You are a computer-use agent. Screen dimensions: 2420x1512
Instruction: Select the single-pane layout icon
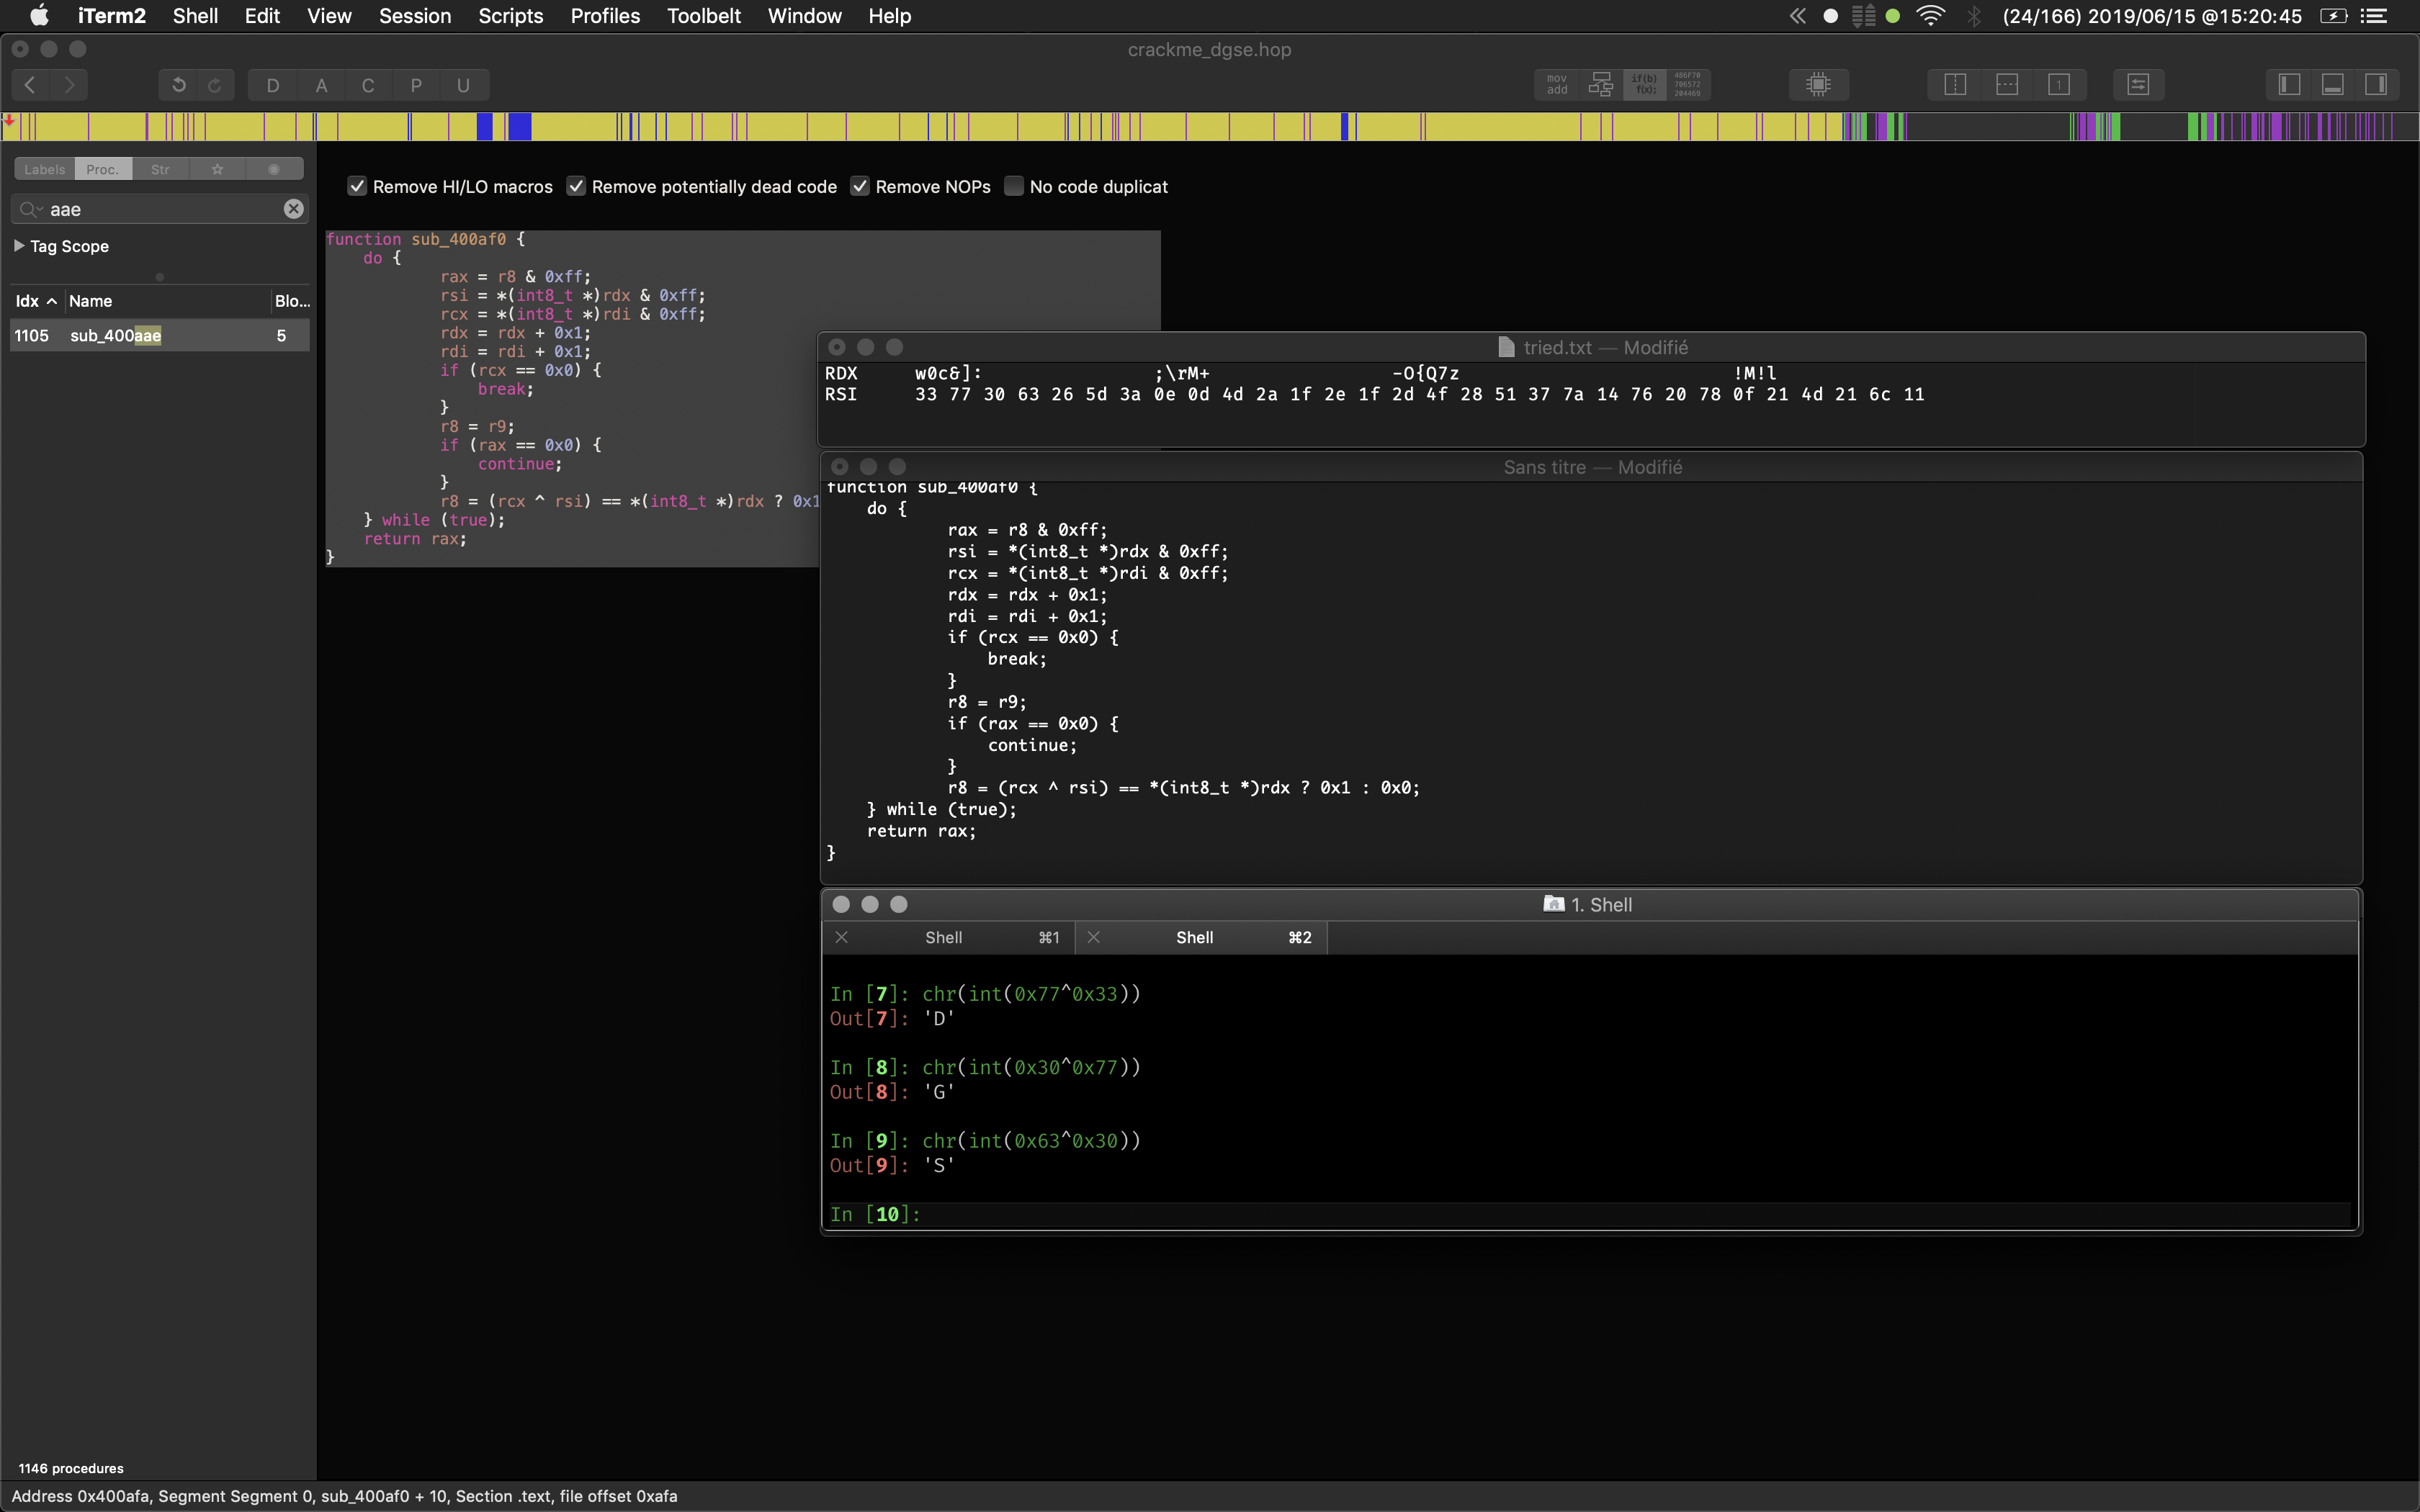pyautogui.click(x=2059, y=85)
